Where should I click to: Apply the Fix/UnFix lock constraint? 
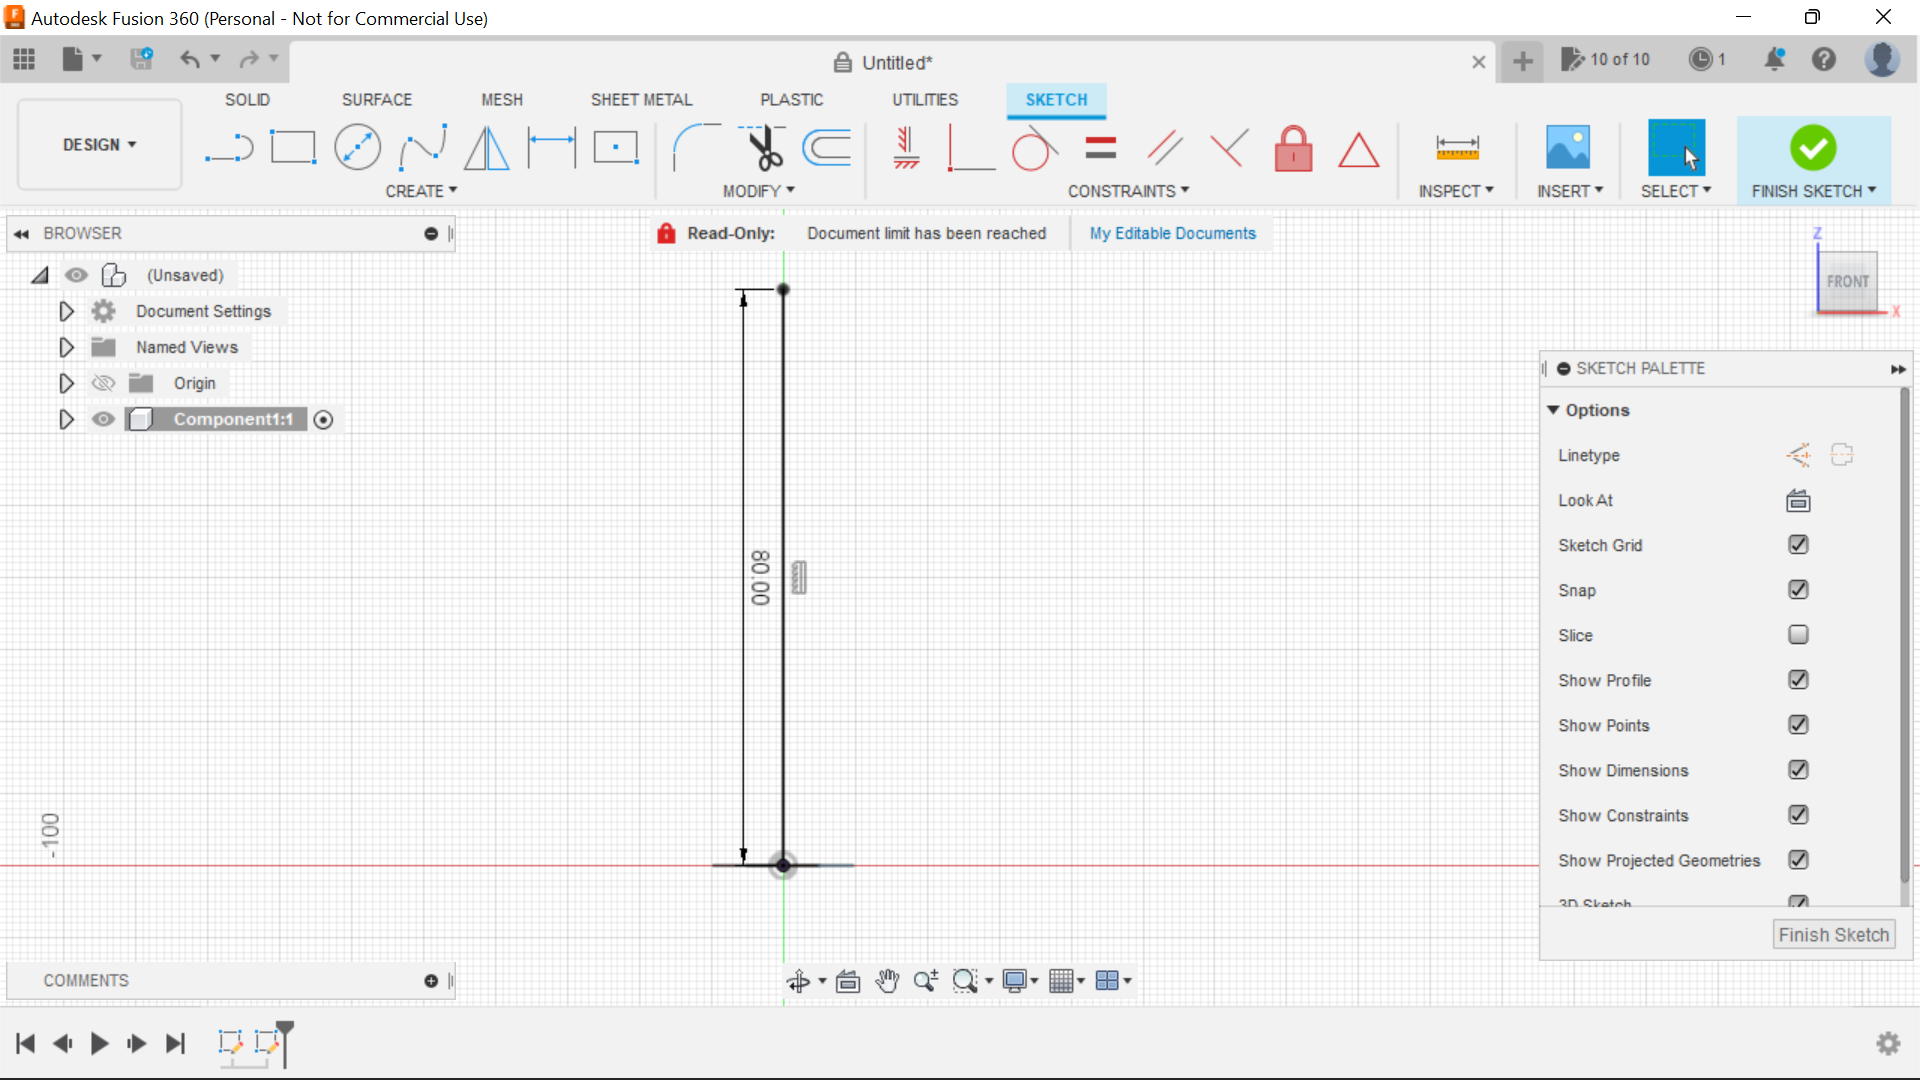pyautogui.click(x=1293, y=148)
